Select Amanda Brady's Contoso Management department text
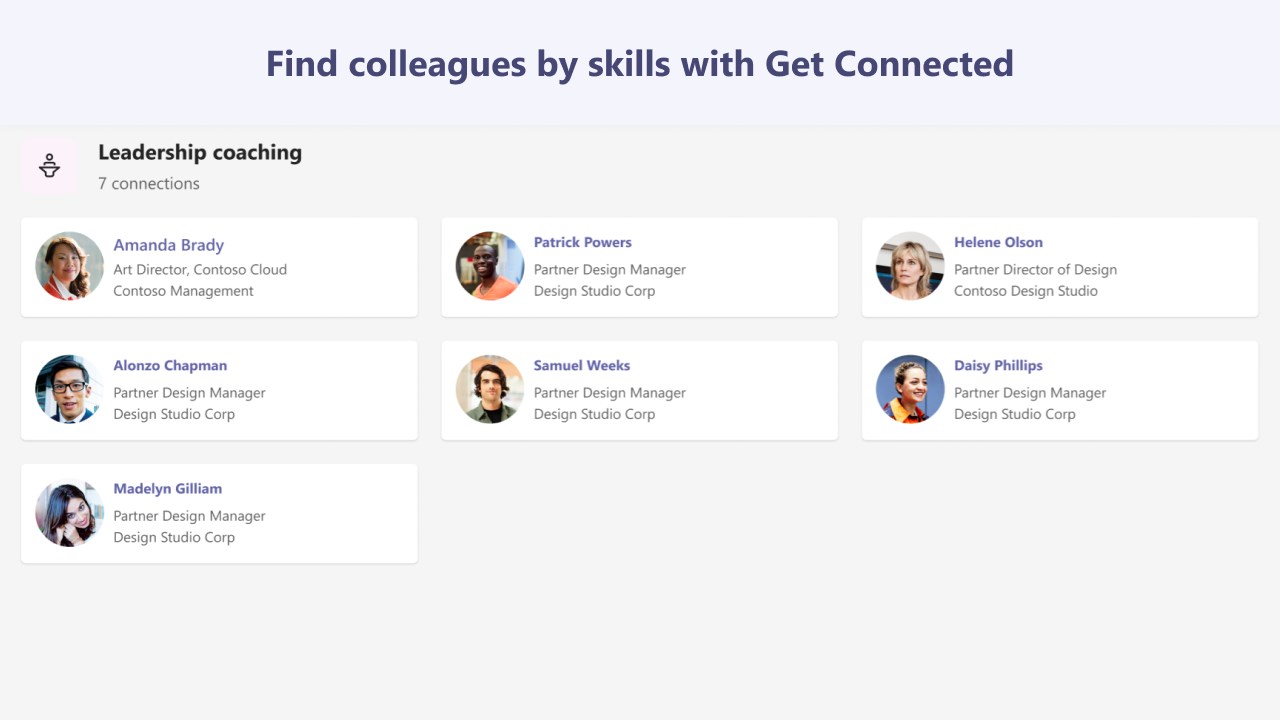Screen dimensions: 1280x720 tap(184, 291)
